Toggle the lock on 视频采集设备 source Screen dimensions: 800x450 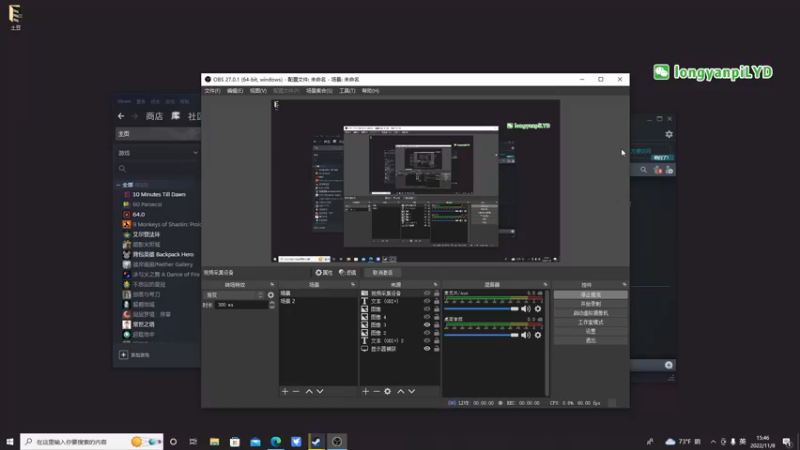[436, 293]
